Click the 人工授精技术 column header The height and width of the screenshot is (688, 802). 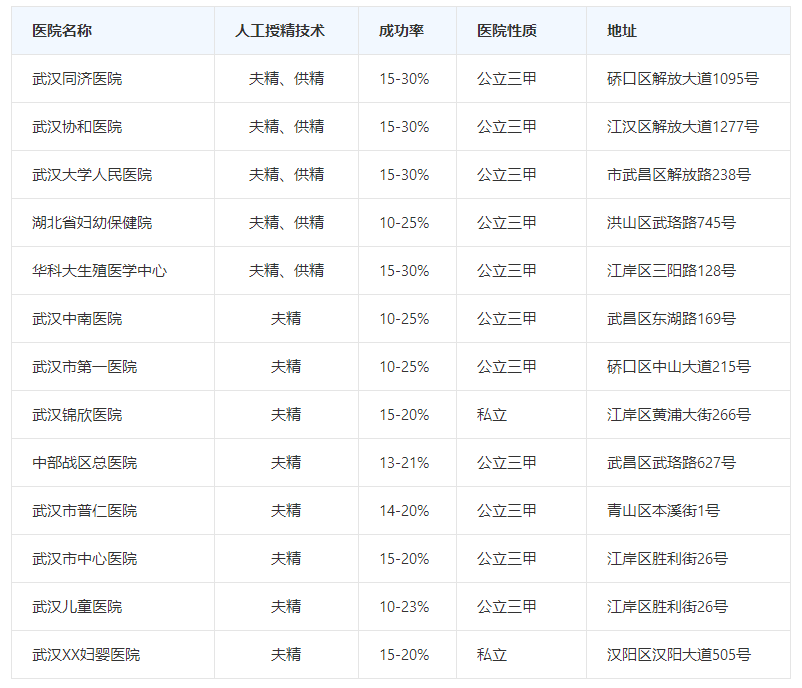coord(286,31)
